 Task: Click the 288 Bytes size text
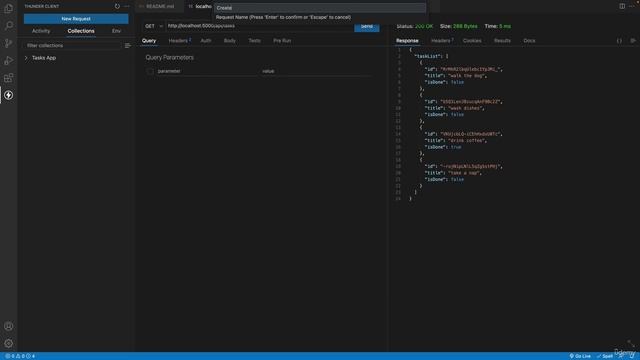[x=465, y=26]
